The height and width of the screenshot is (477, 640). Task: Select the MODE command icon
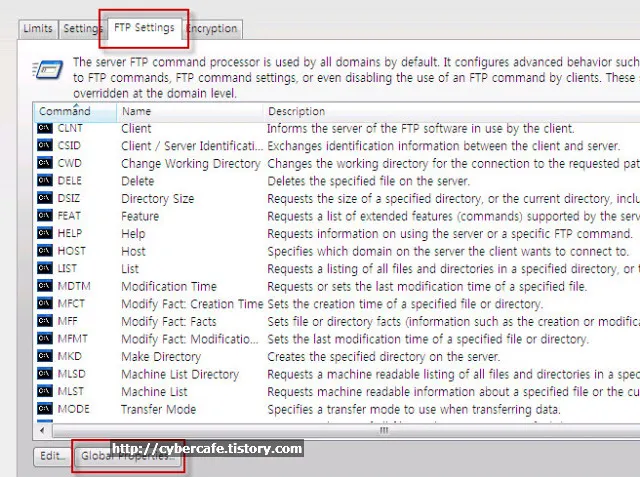(x=45, y=409)
